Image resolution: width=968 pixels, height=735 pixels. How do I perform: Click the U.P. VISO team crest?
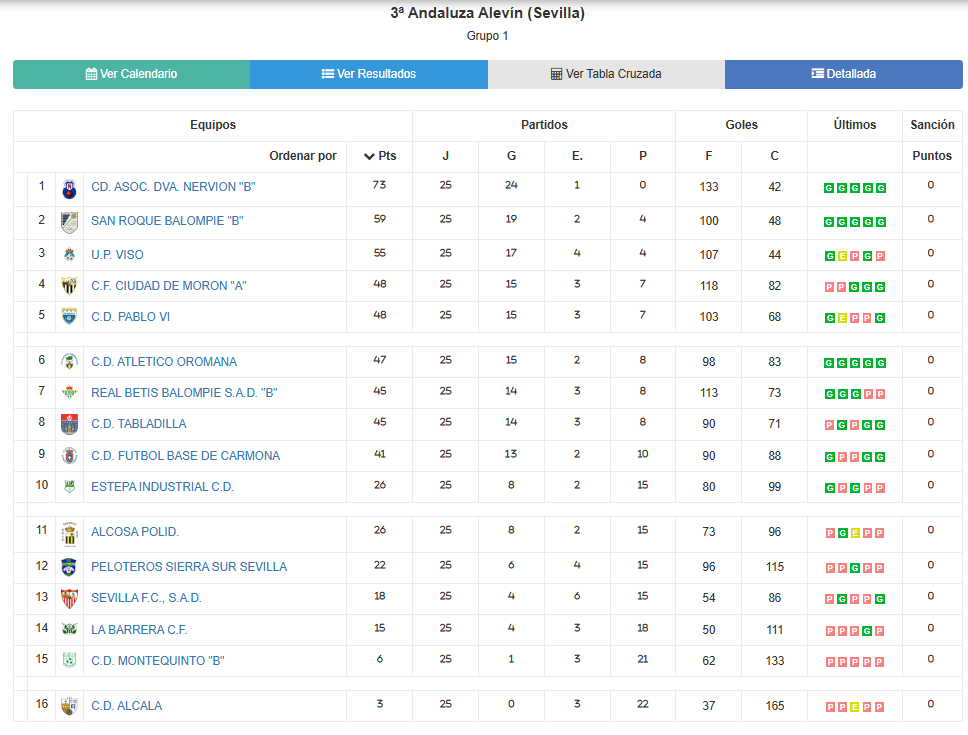(70, 254)
